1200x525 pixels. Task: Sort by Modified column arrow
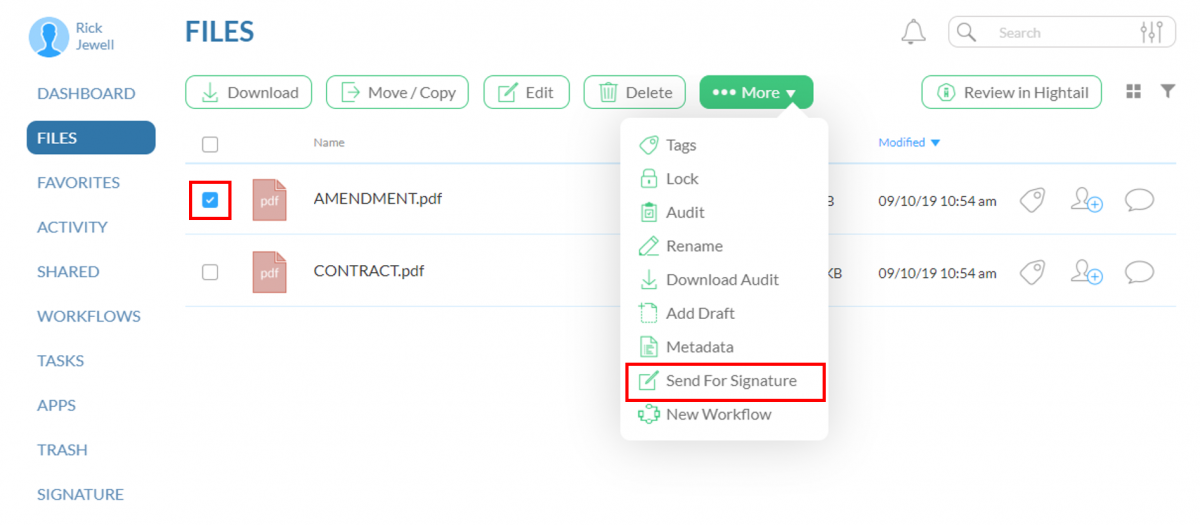[x=935, y=143]
